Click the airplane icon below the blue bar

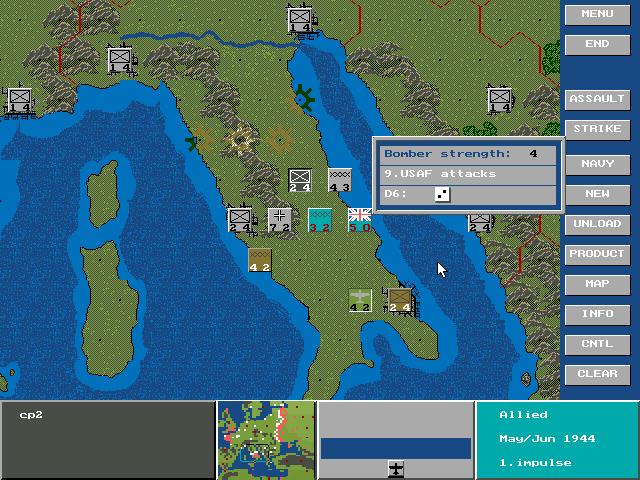coord(396,469)
